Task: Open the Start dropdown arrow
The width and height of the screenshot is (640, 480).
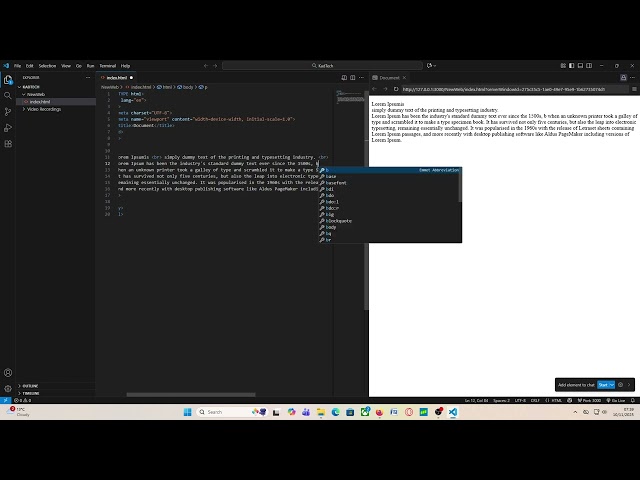Action: pyautogui.click(x=612, y=385)
